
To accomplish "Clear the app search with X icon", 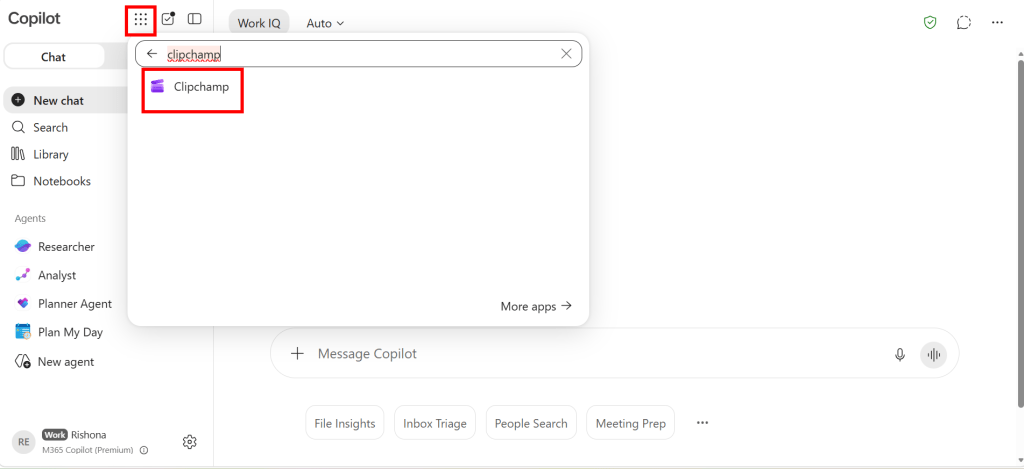I will click(566, 54).
